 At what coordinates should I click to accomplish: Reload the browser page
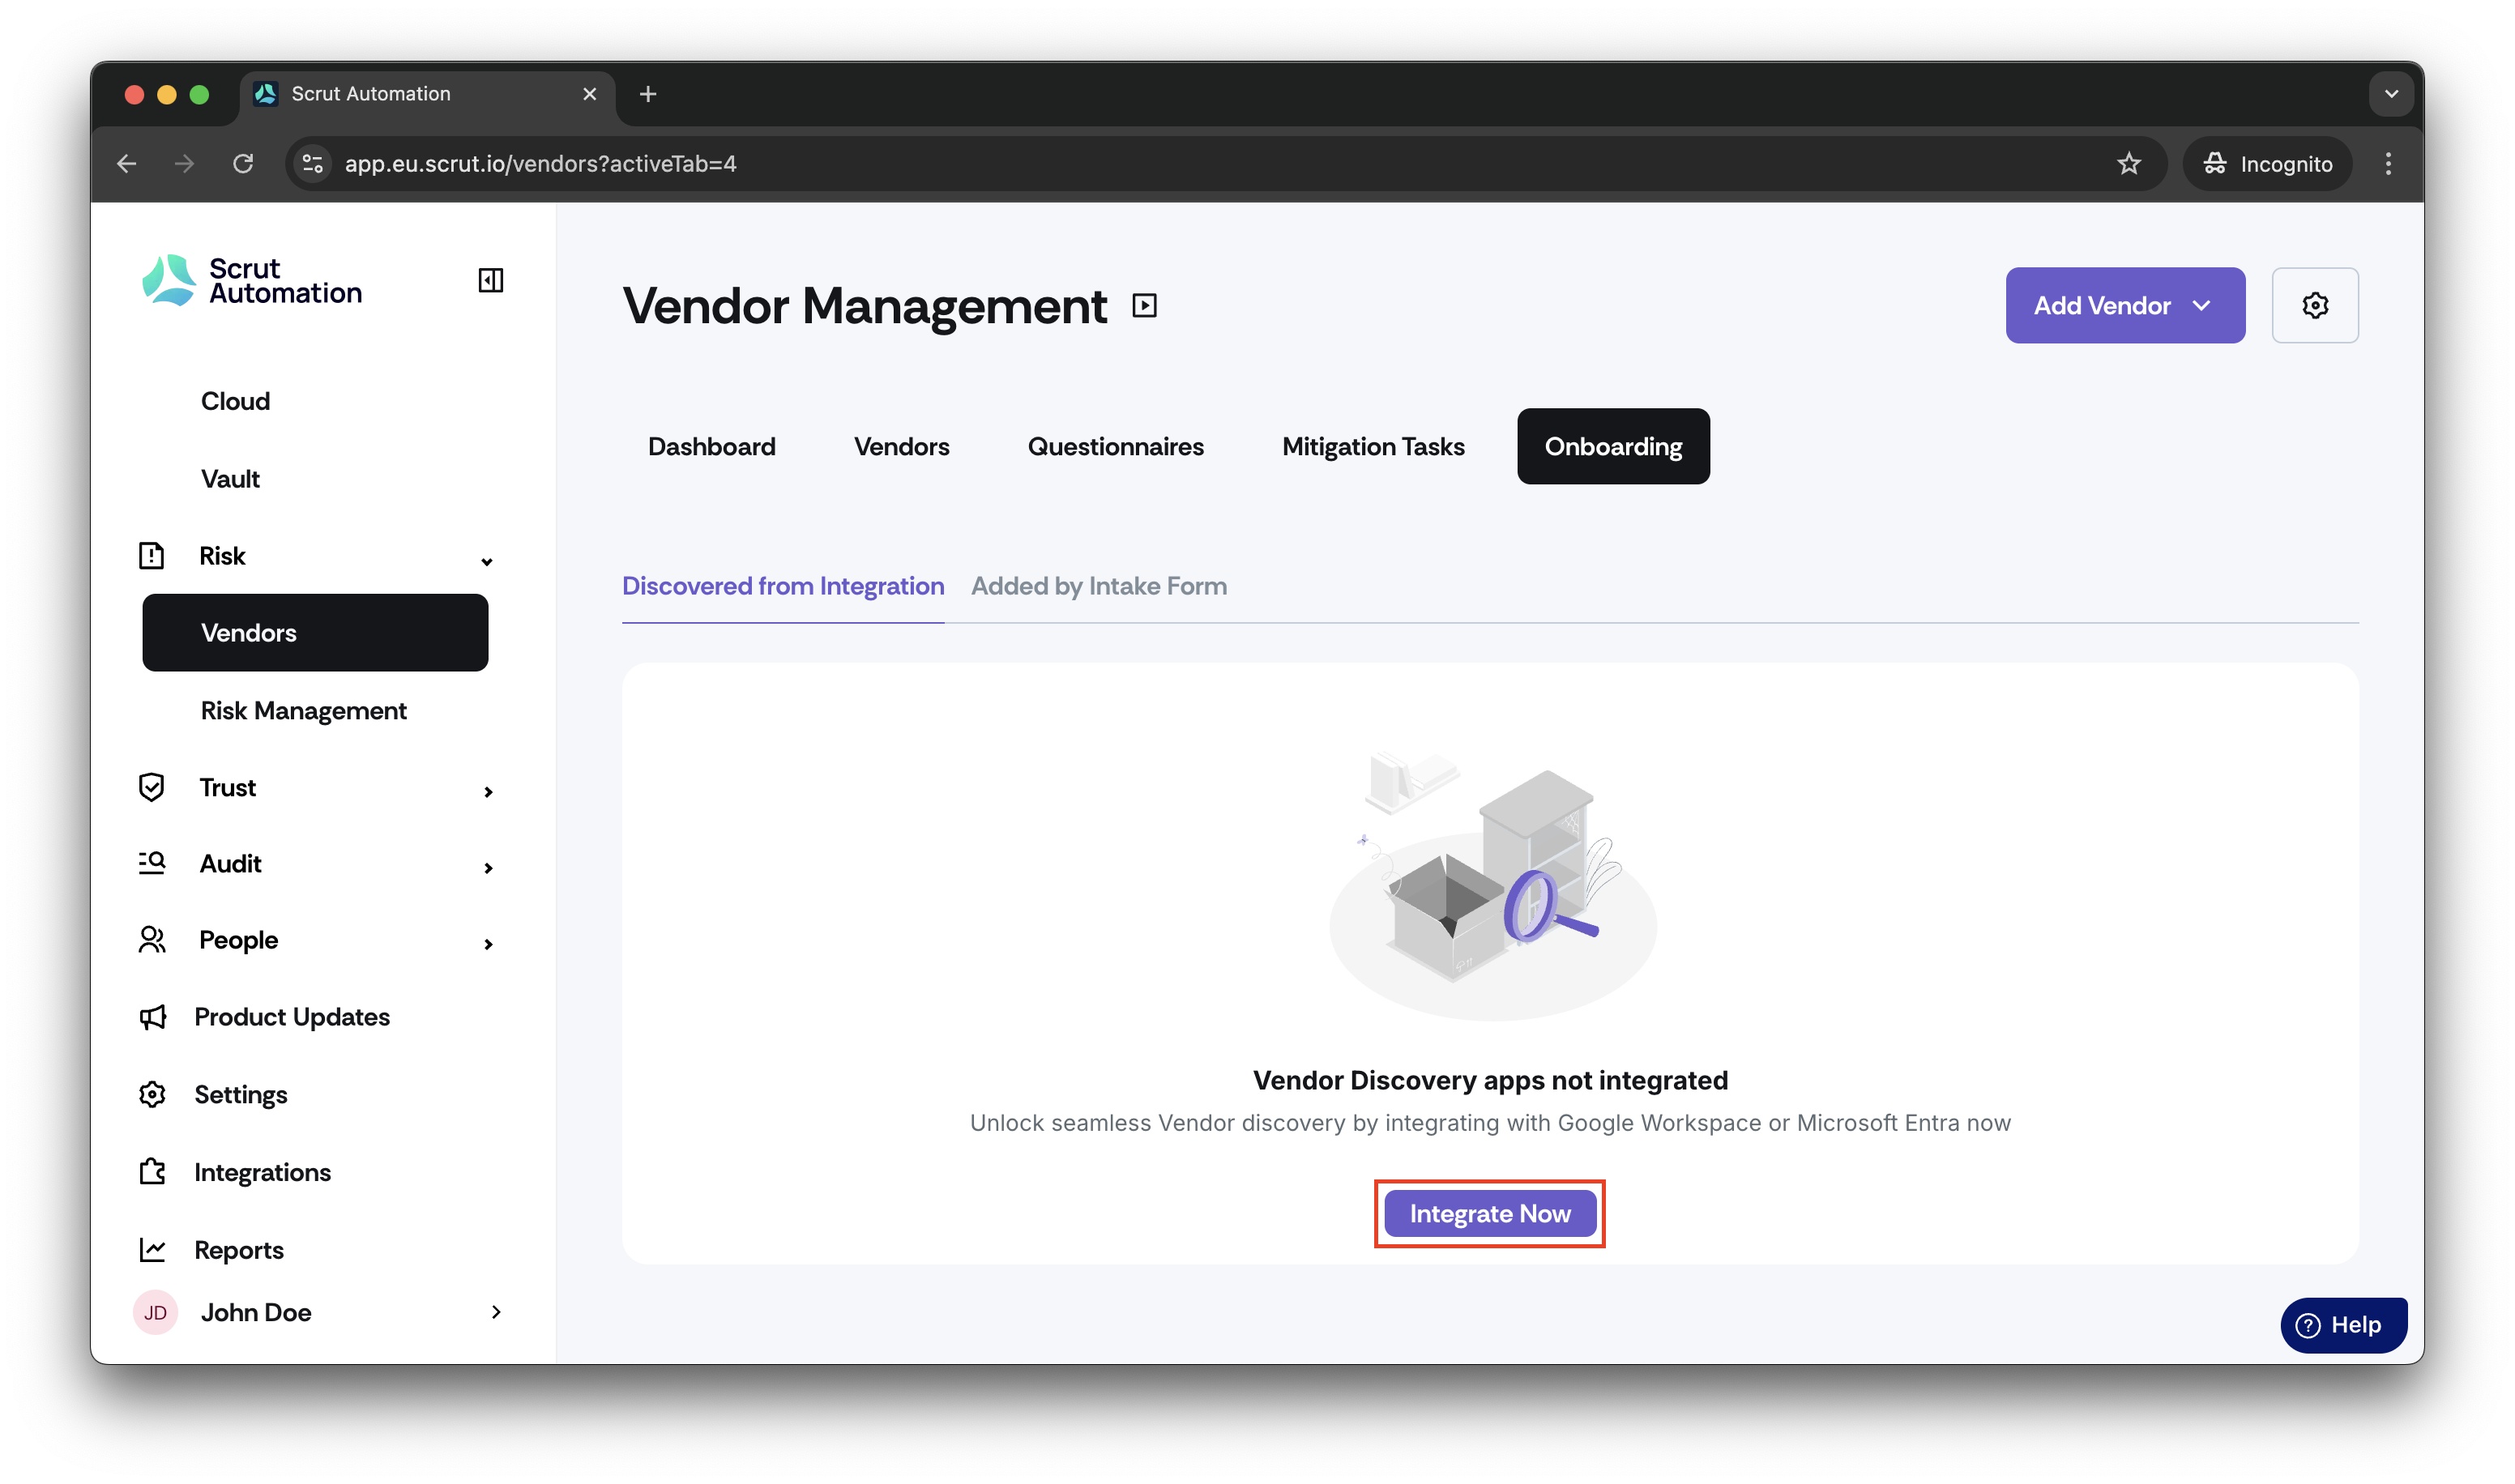[x=243, y=163]
